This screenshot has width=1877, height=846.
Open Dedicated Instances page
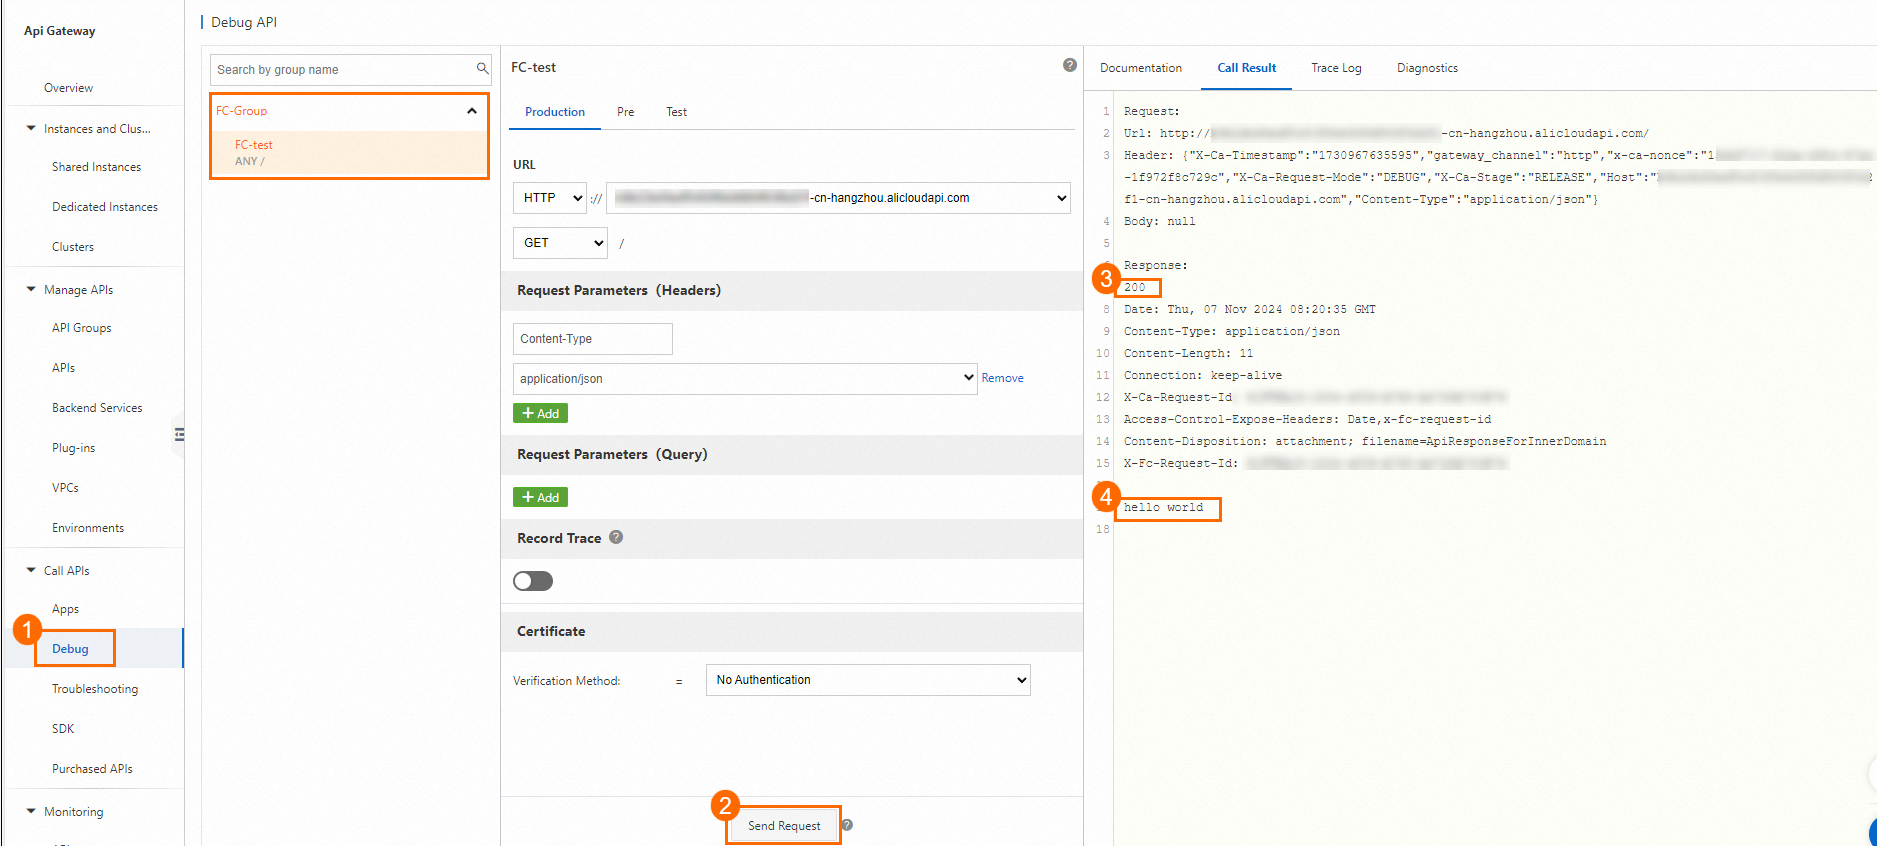click(x=105, y=207)
